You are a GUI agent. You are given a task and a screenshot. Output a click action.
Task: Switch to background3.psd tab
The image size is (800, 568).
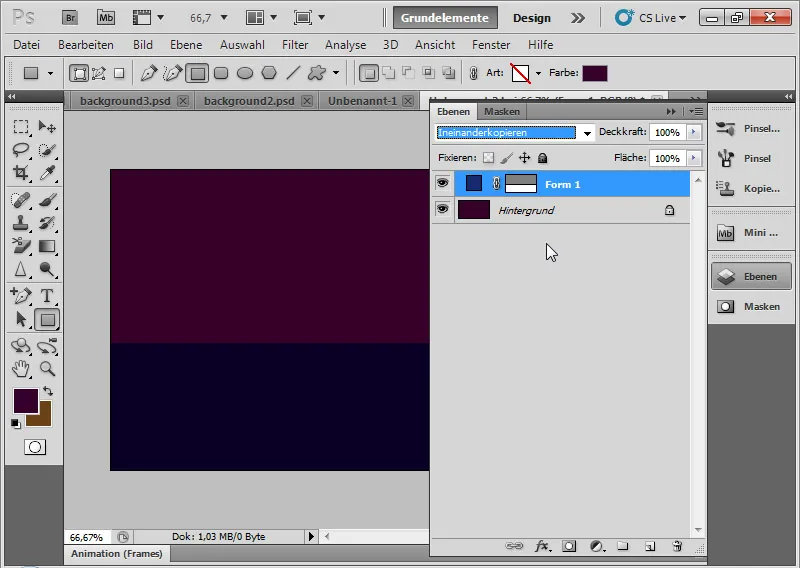[x=125, y=101]
